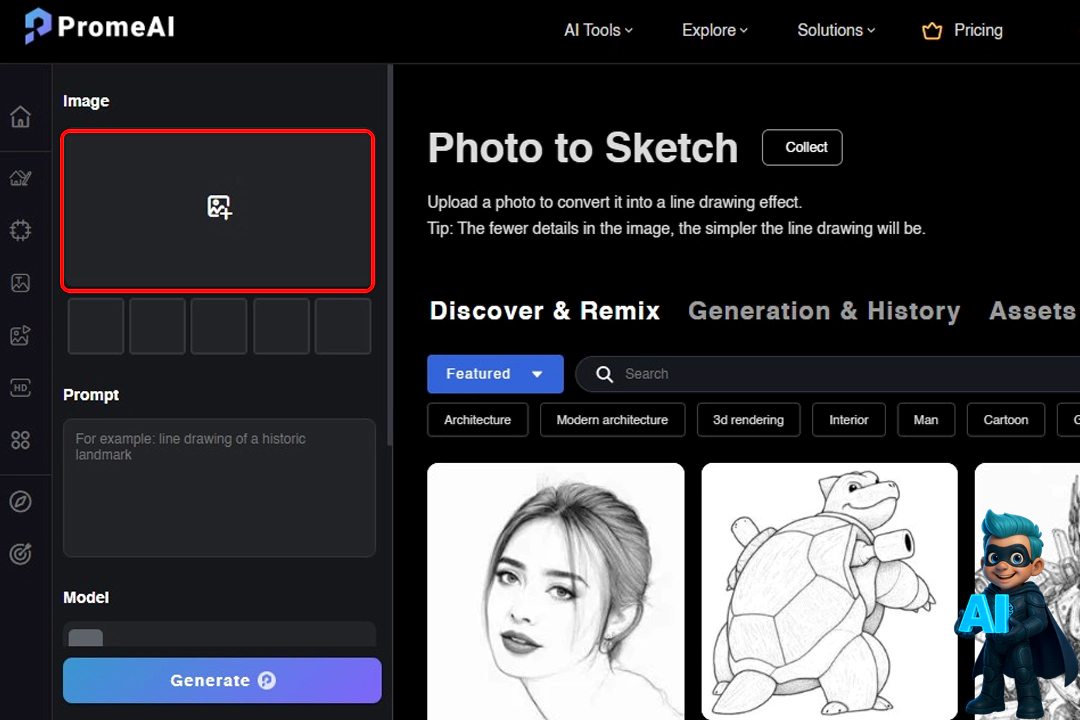Image resolution: width=1080 pixels, height=720 pixels.
Task: Click the HD upscale sidebar icon
Action: 20,388
